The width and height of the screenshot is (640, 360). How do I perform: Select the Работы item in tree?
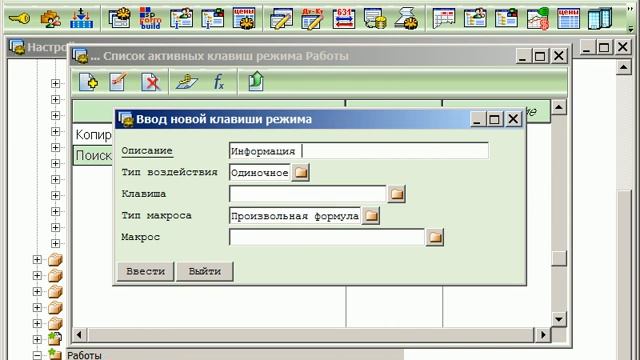pos(84,355)
